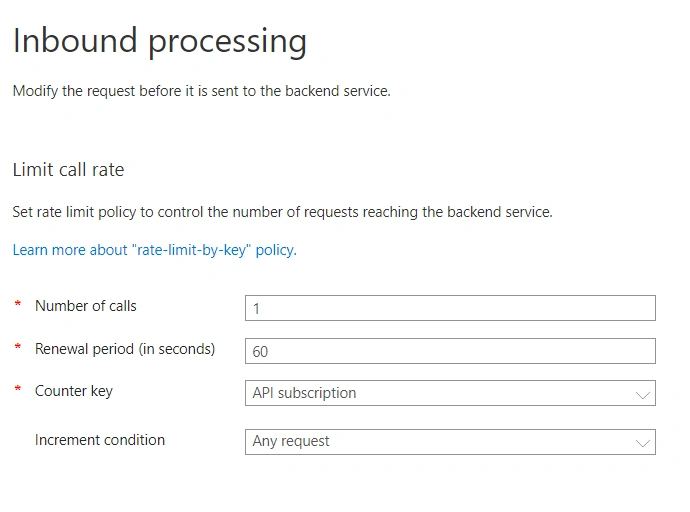Viewport: 690px width, 512px height.
Task: Click the "Set rate limit policy" description
Action: 283,212
